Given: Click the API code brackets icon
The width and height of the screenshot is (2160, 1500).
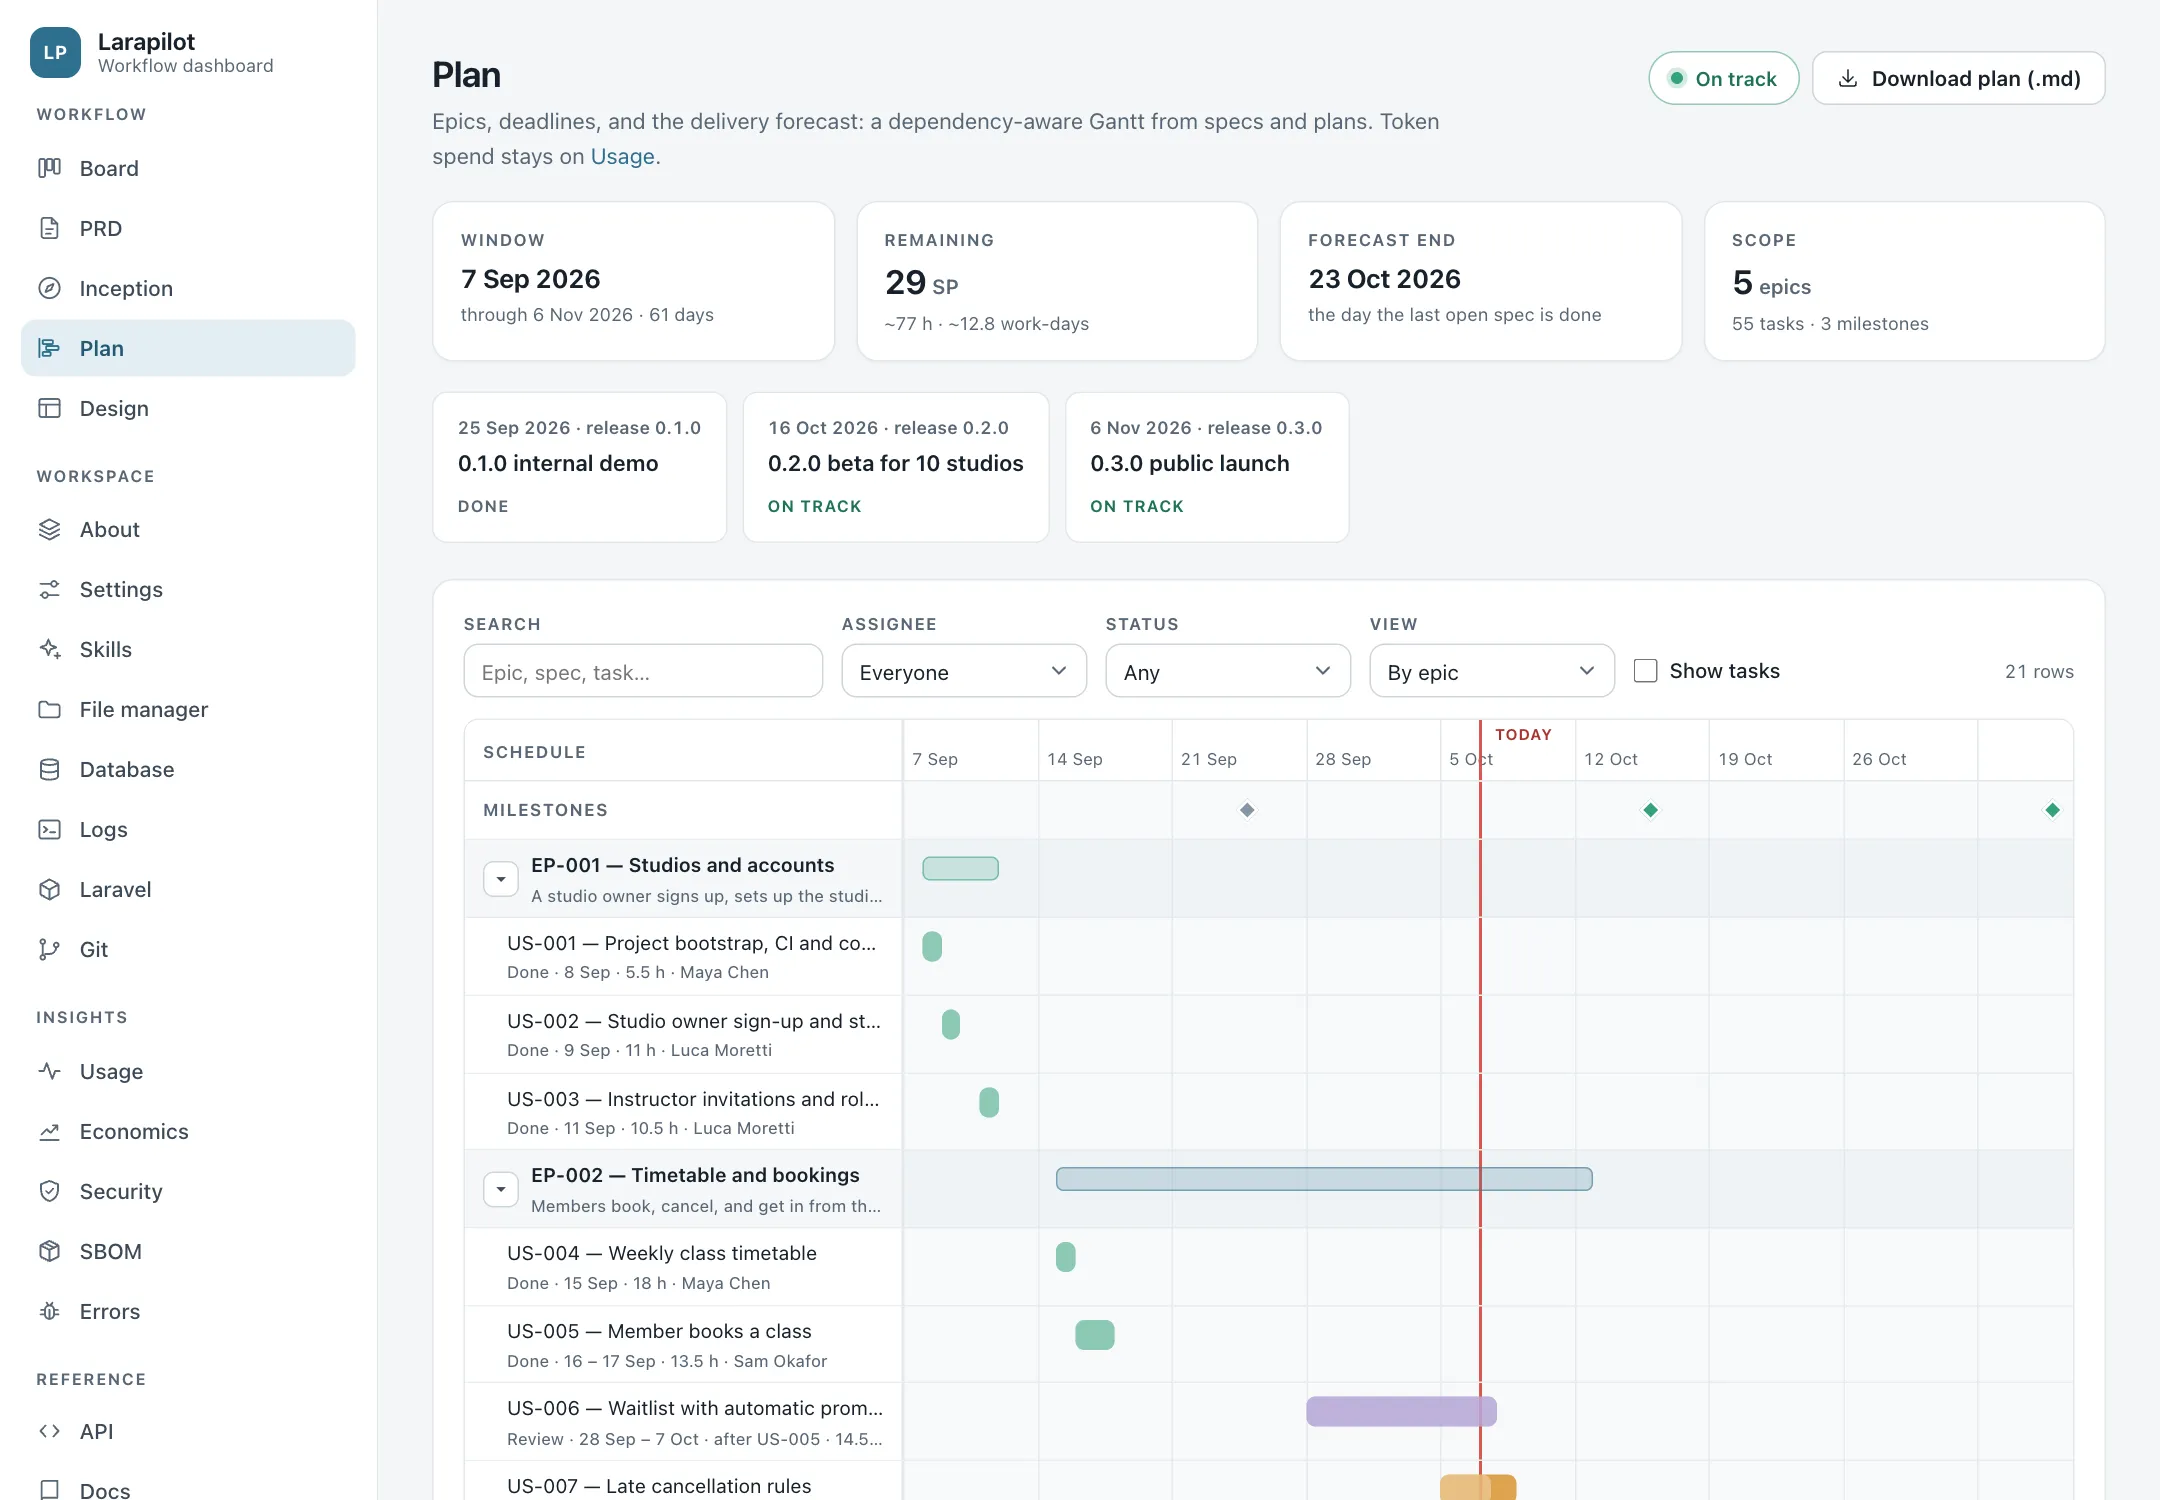Looking at the screenshot, I should [49, 1431].
